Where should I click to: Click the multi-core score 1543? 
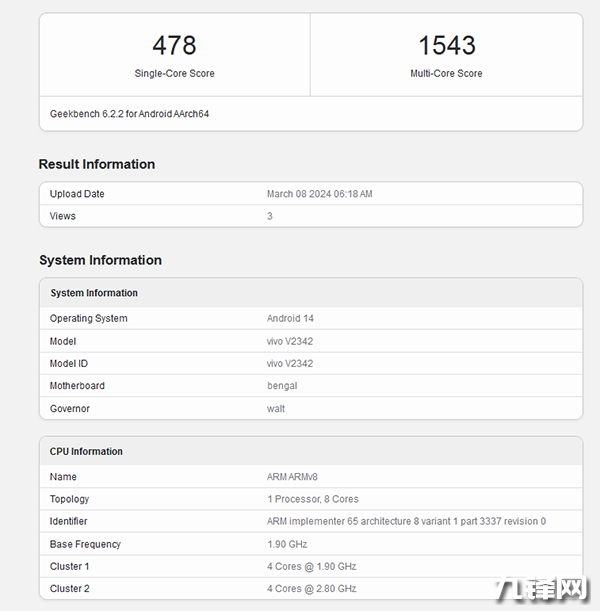click(x=446, y=45)
